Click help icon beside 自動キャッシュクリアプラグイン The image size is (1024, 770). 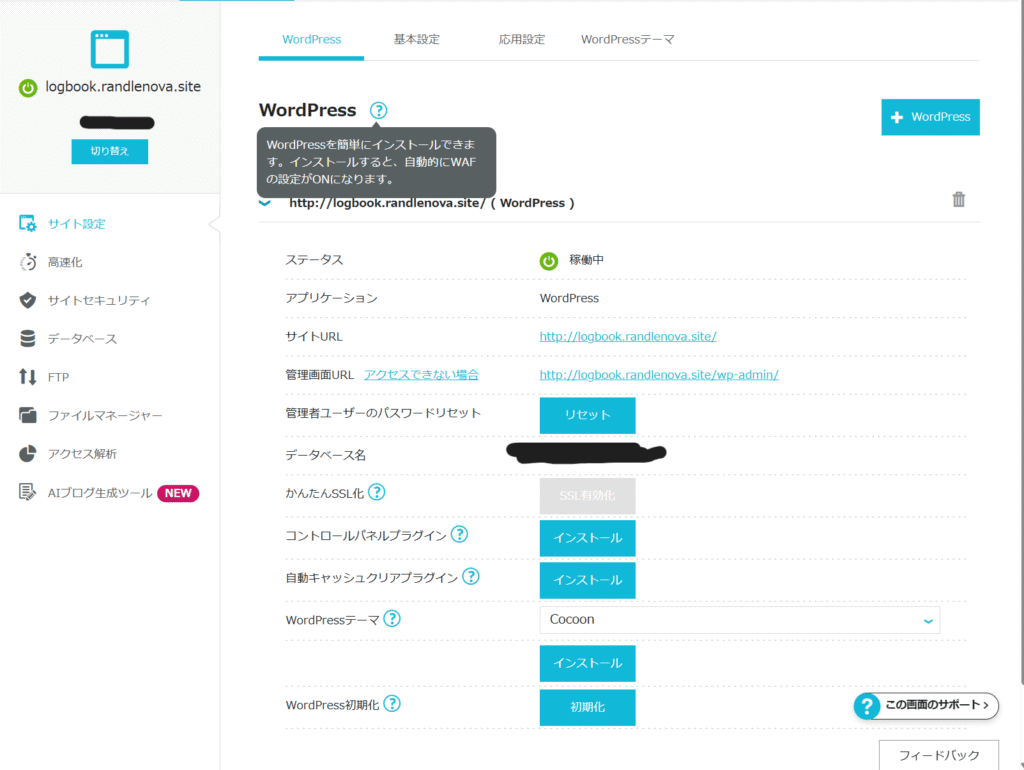[x=470, y=577]
